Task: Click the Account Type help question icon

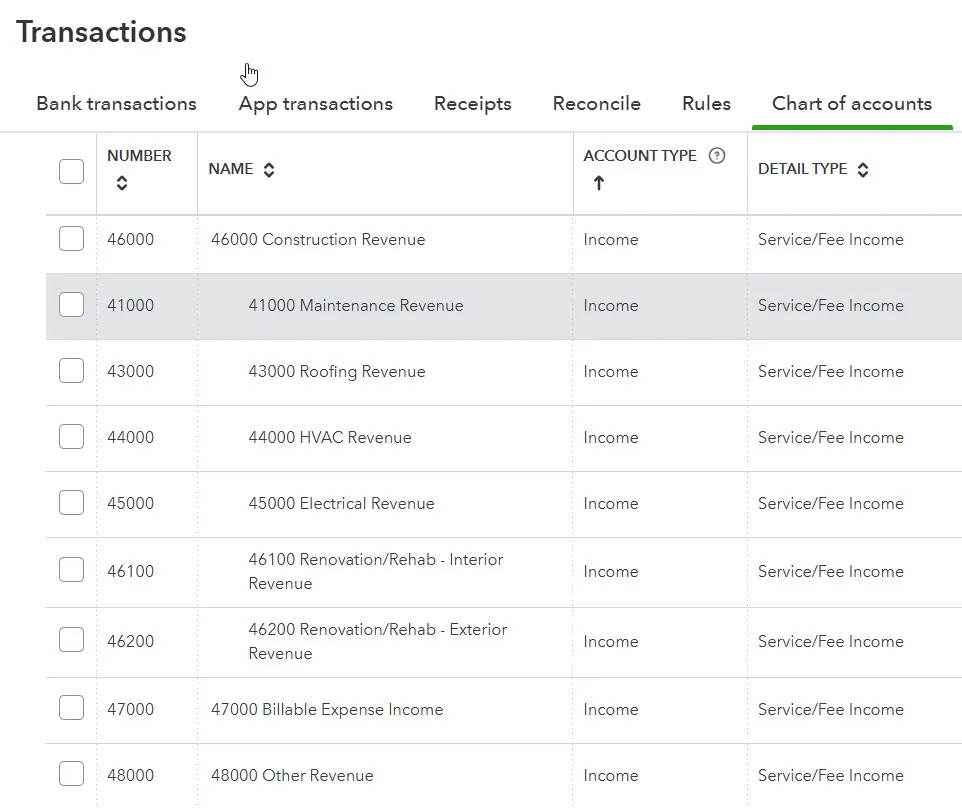Action: coord(716,156)
